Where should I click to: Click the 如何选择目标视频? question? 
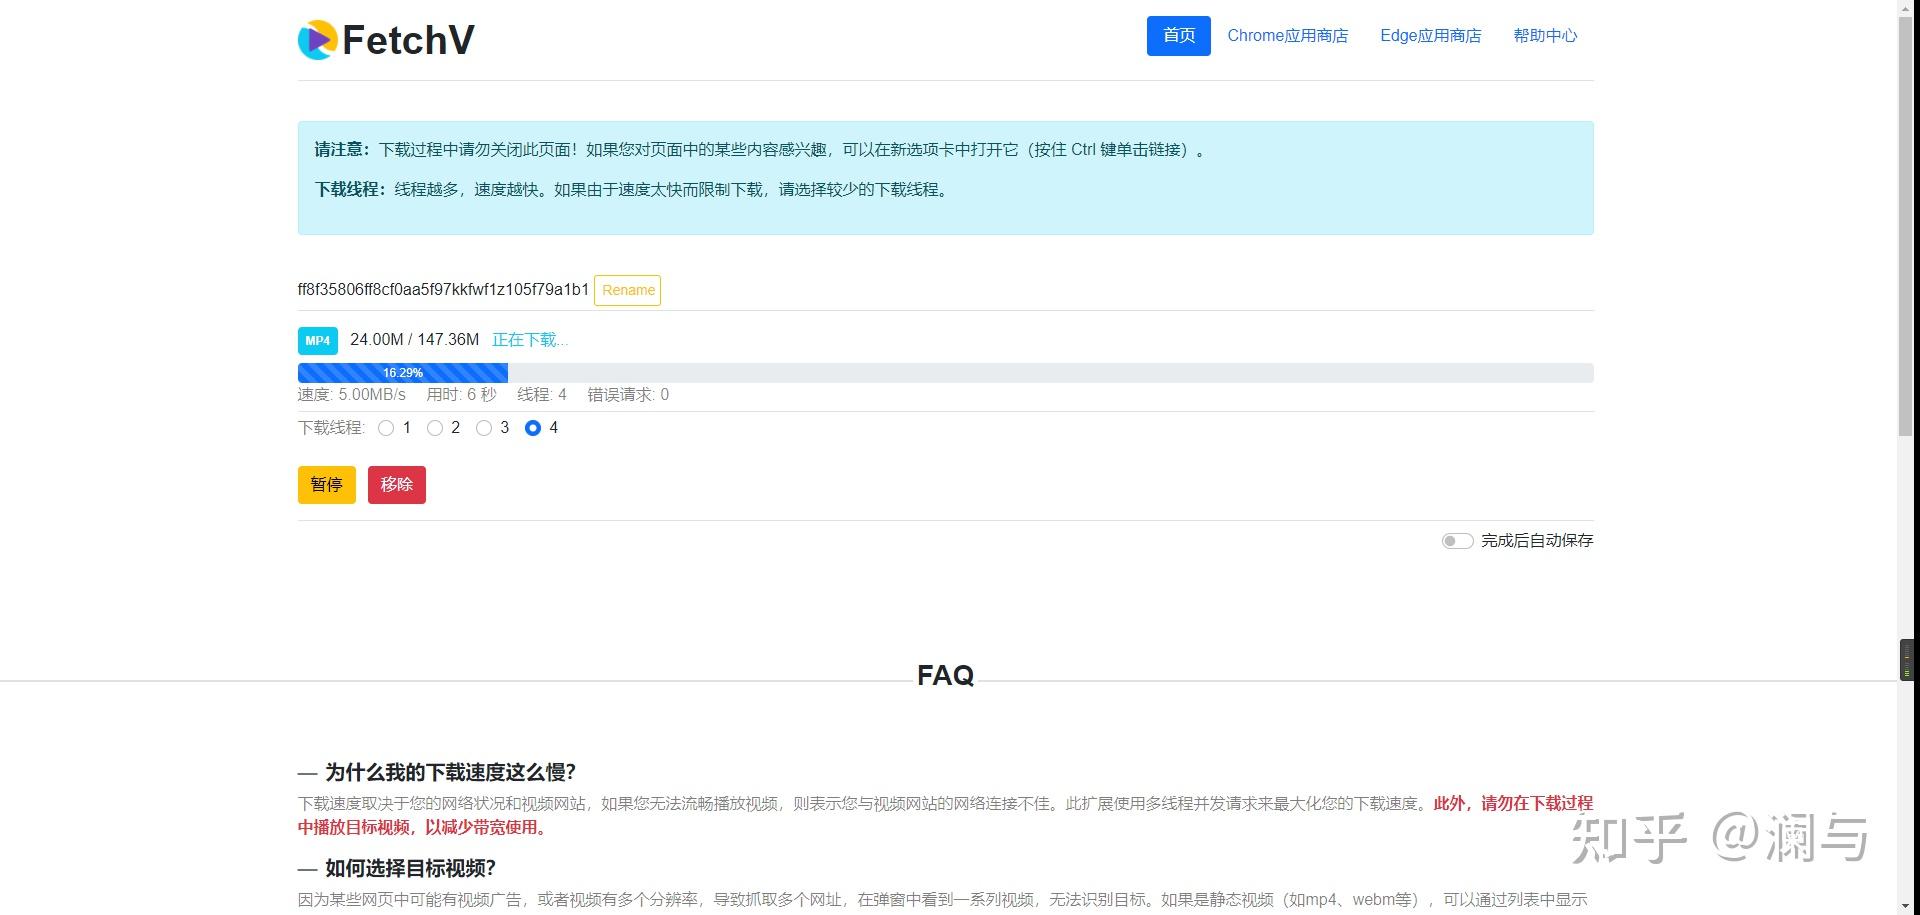coord(410,868)
